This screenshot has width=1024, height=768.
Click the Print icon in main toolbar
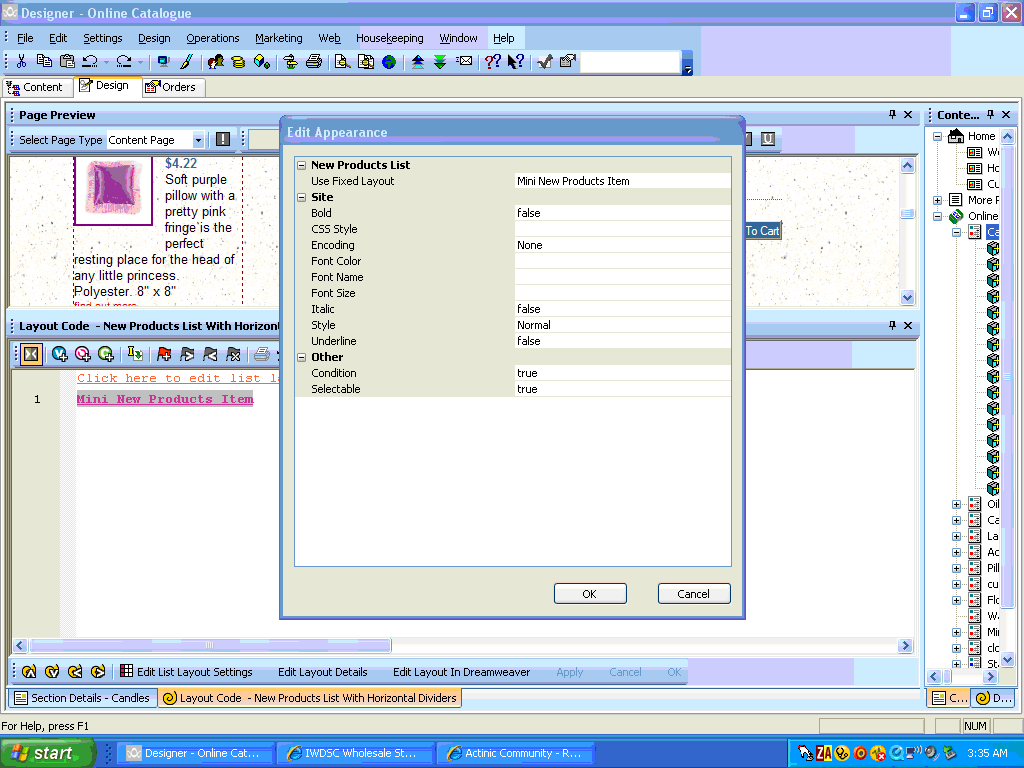click(x=313, y=62)
